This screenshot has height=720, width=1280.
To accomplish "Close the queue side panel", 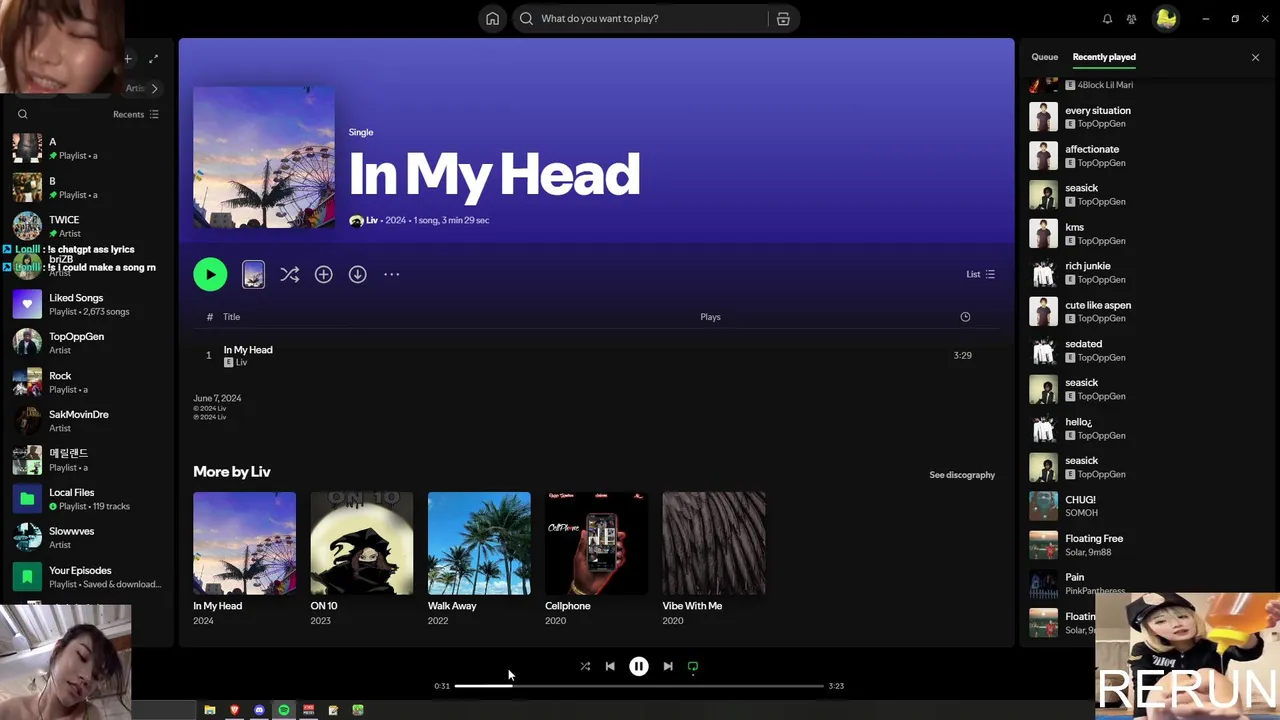I will [x=1255, y=57].
